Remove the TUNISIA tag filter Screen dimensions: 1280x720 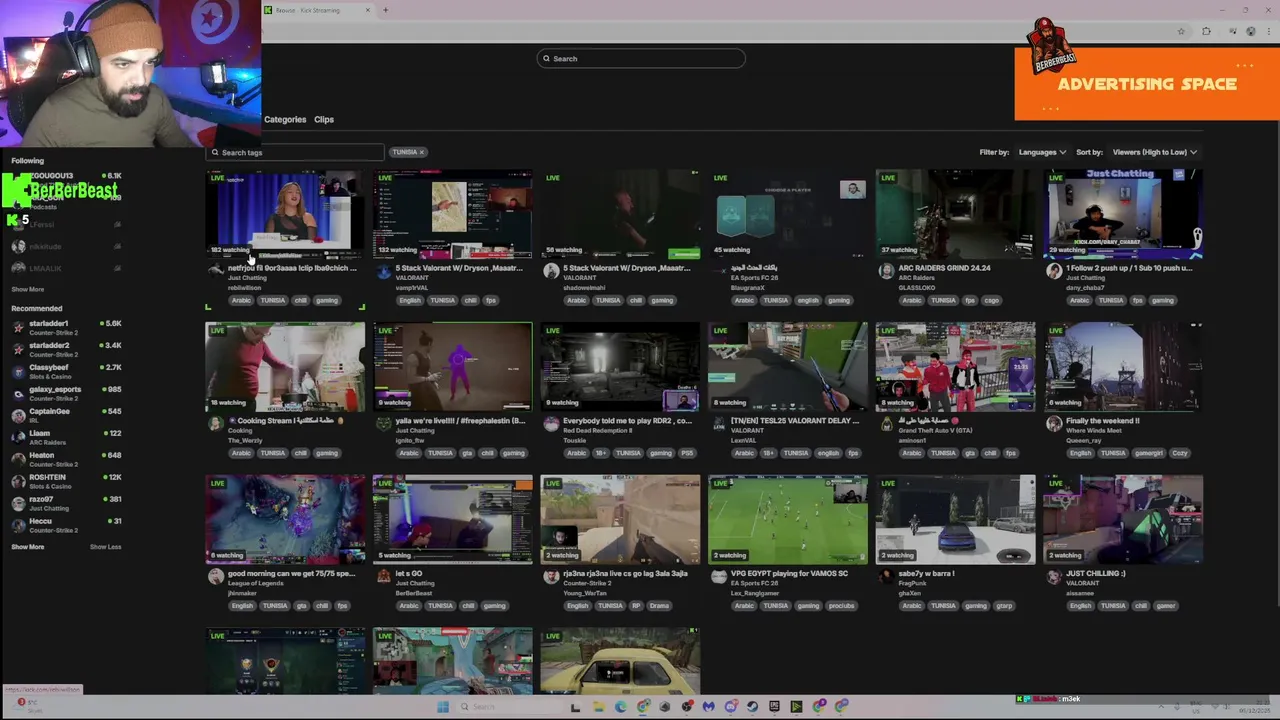pyautogui.click(x=421, y=152)
